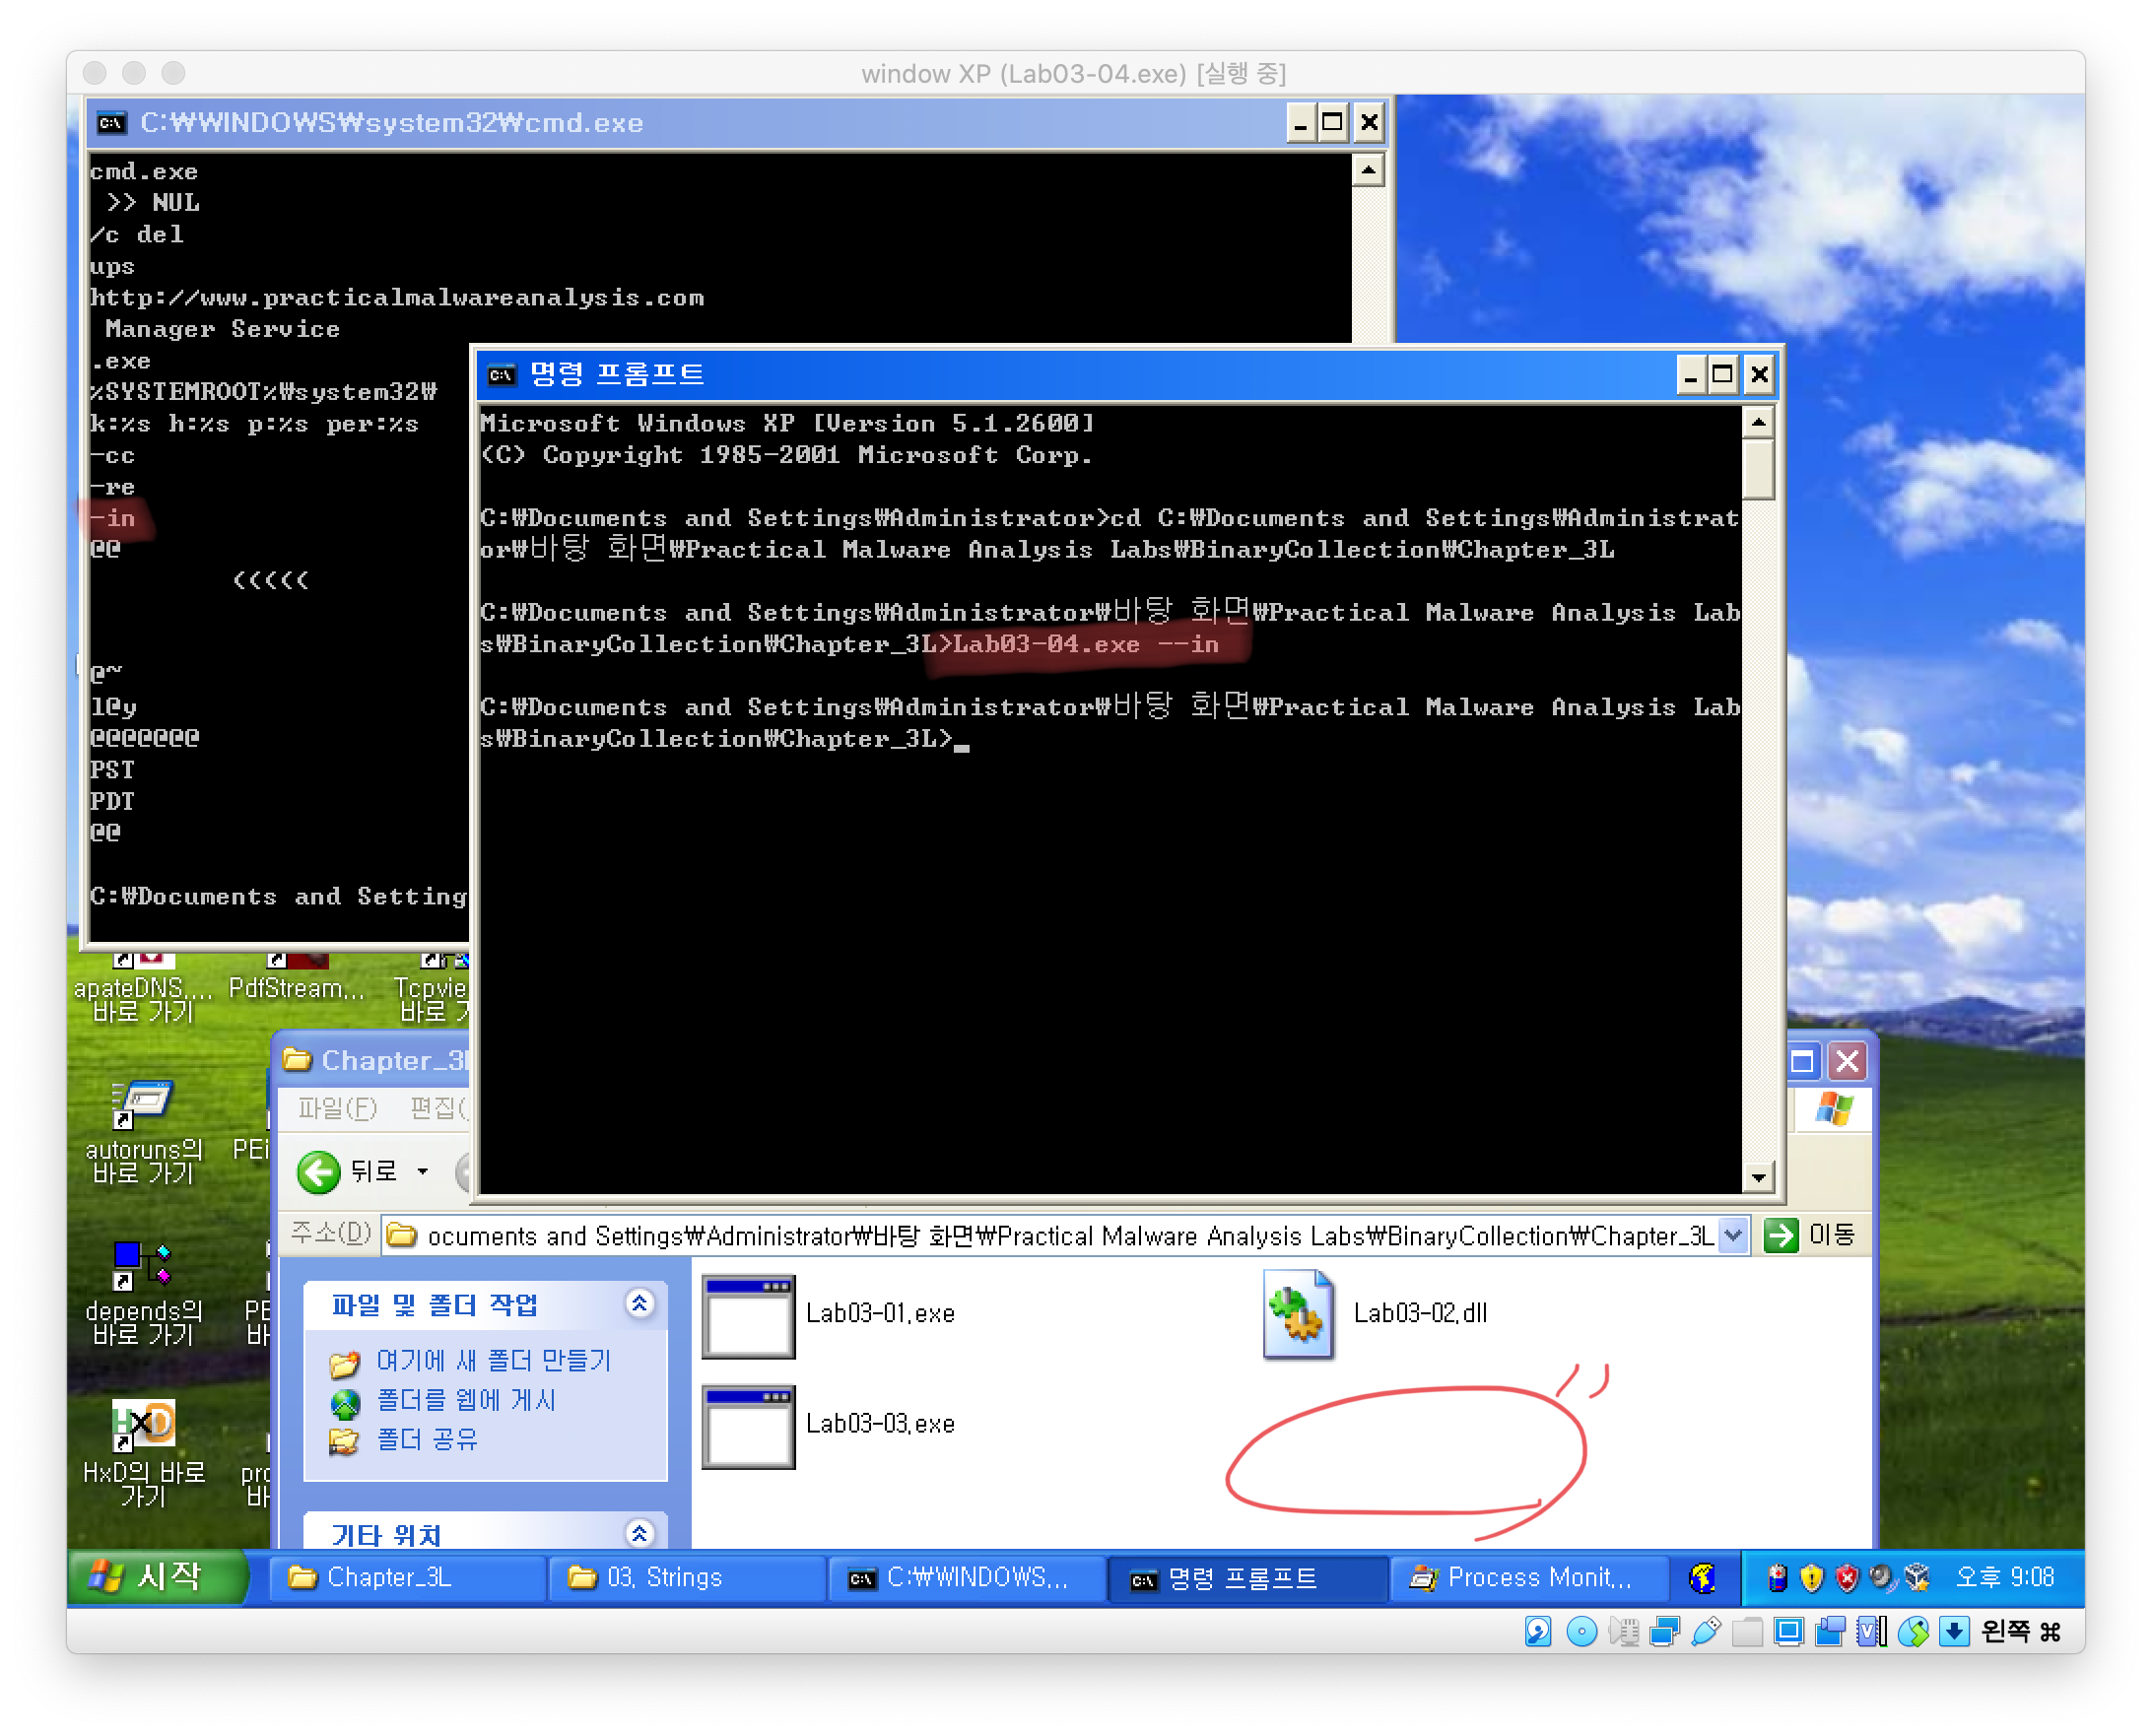This screenshot has width=2152, height=1736.
Task: Collapse the 기타 위치 panel
Action: point(640,1532)
